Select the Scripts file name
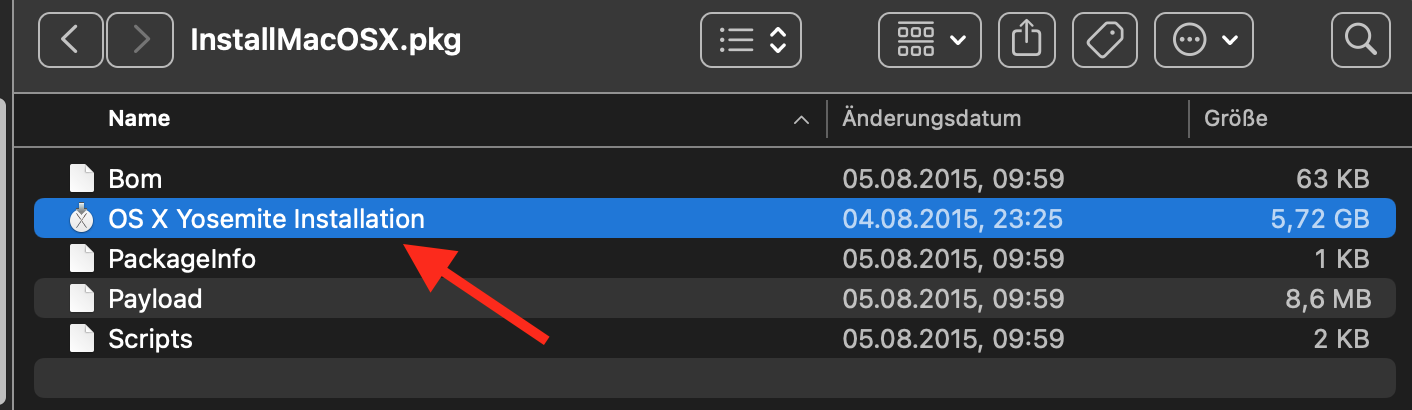Screen dimensions: 1412x410 (x=150, y=339)
